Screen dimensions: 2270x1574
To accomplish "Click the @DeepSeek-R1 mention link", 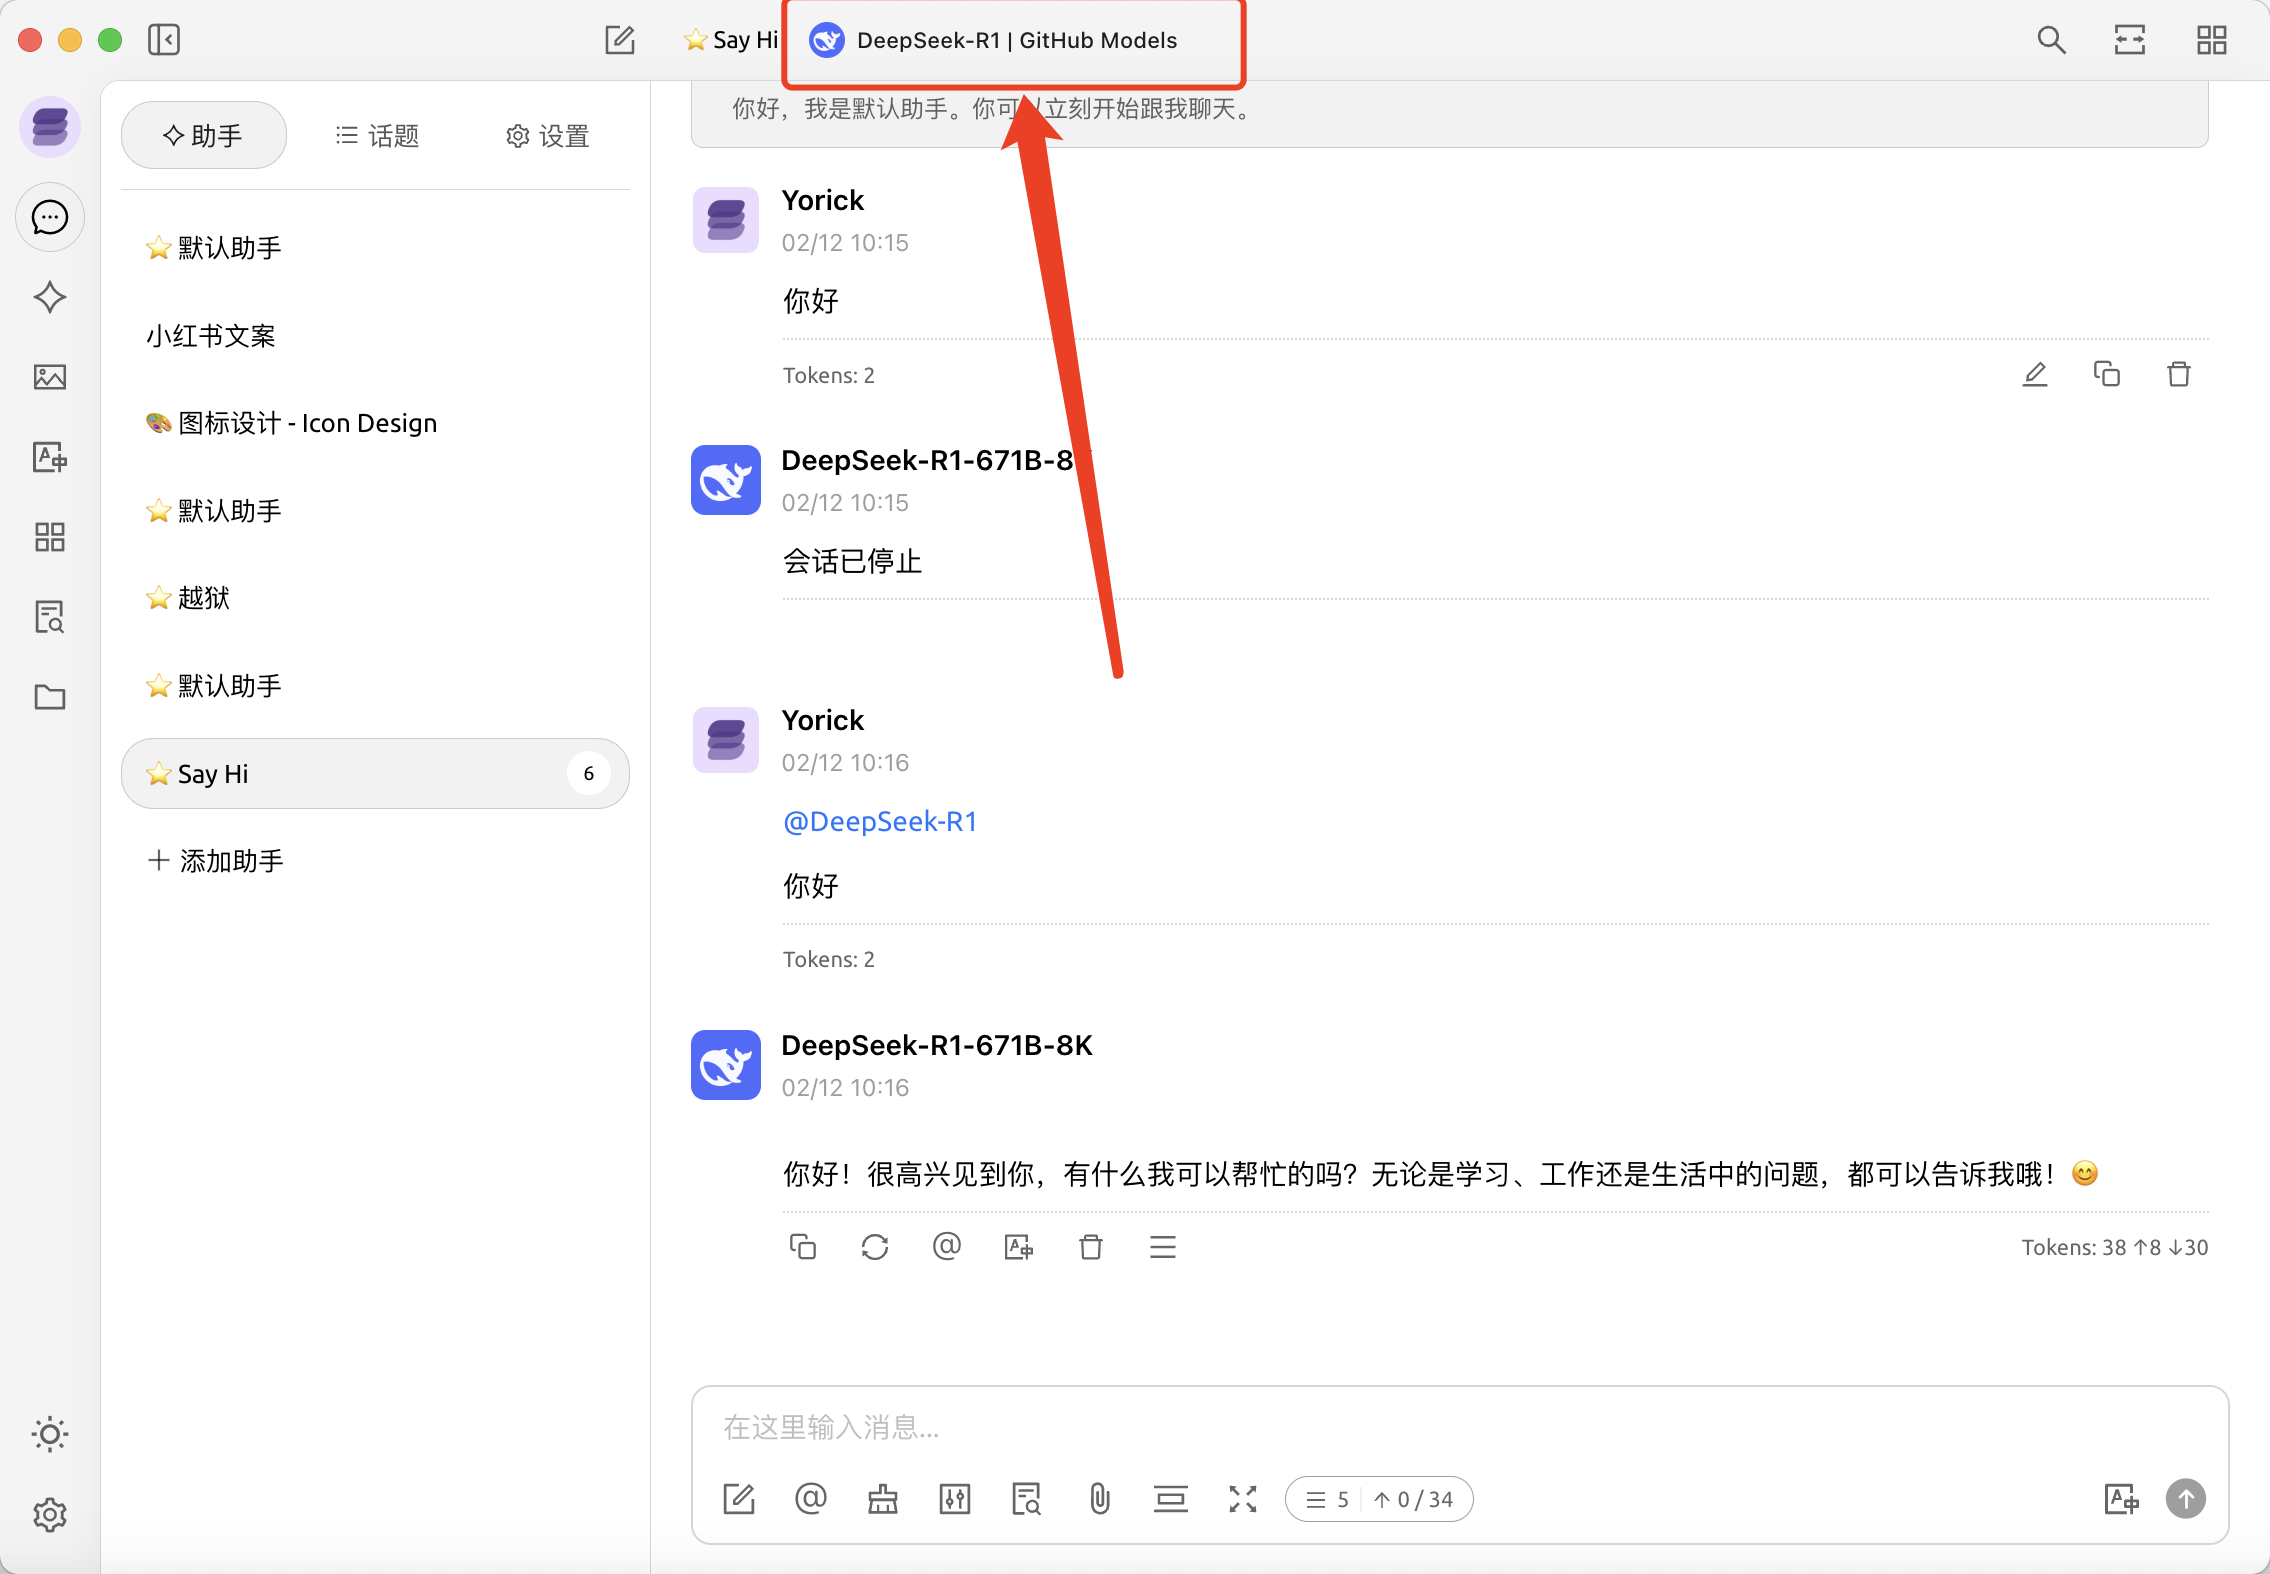I will [x=879, y=822].
